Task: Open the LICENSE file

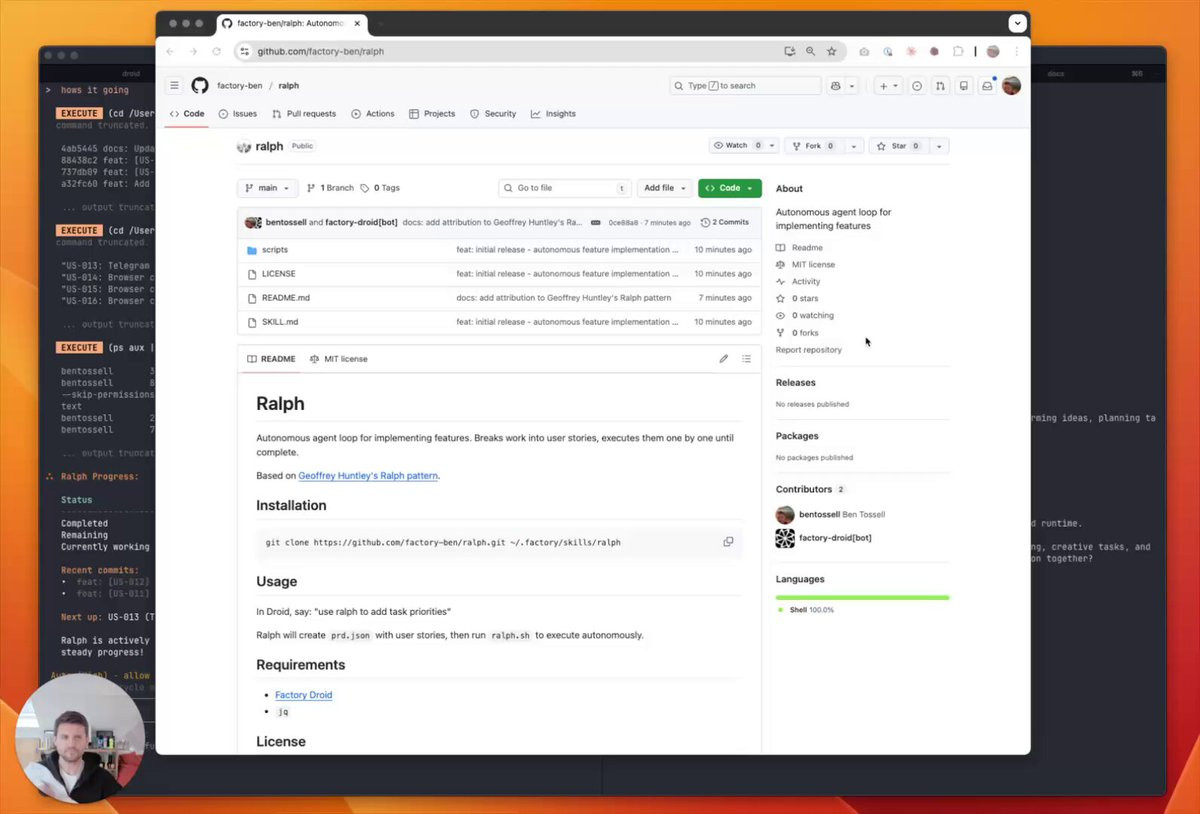Action: click(x=278, y=274)
